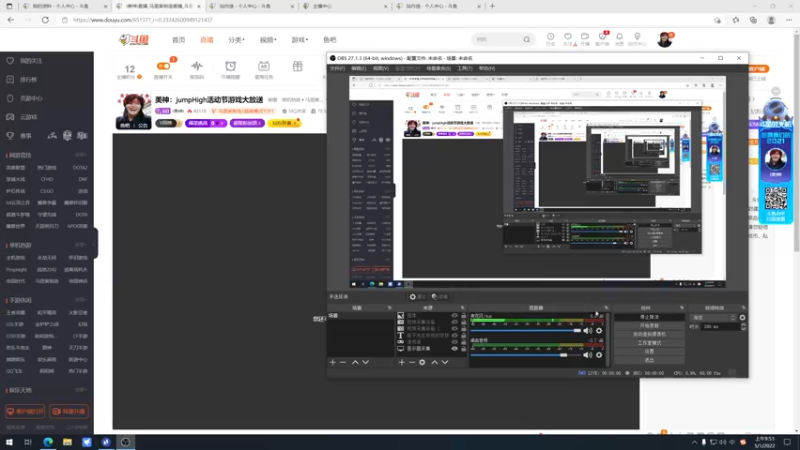The height and width of the screenshot is (450, 800).
Task: Open 麦克风/Aux audio settings gear
Action: click(599, 331)
